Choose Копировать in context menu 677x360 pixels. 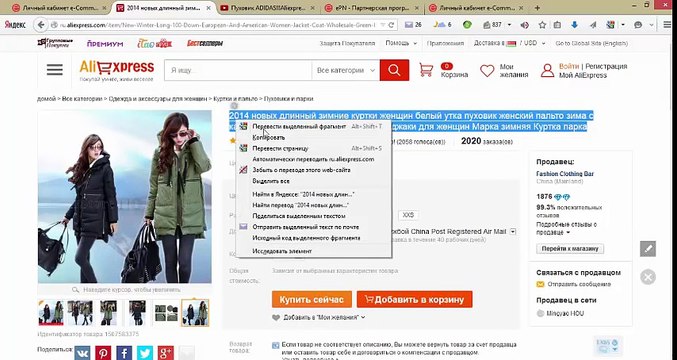click(x=314, y=137)
